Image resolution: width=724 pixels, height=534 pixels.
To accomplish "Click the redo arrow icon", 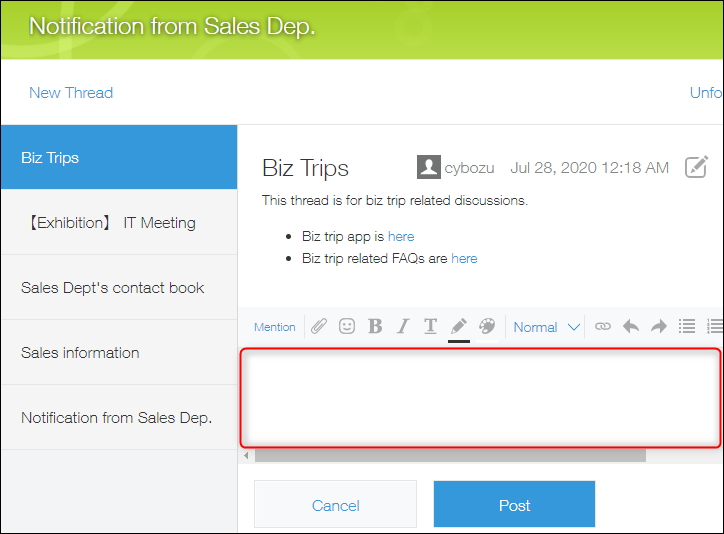I will (x=658, y=326).
